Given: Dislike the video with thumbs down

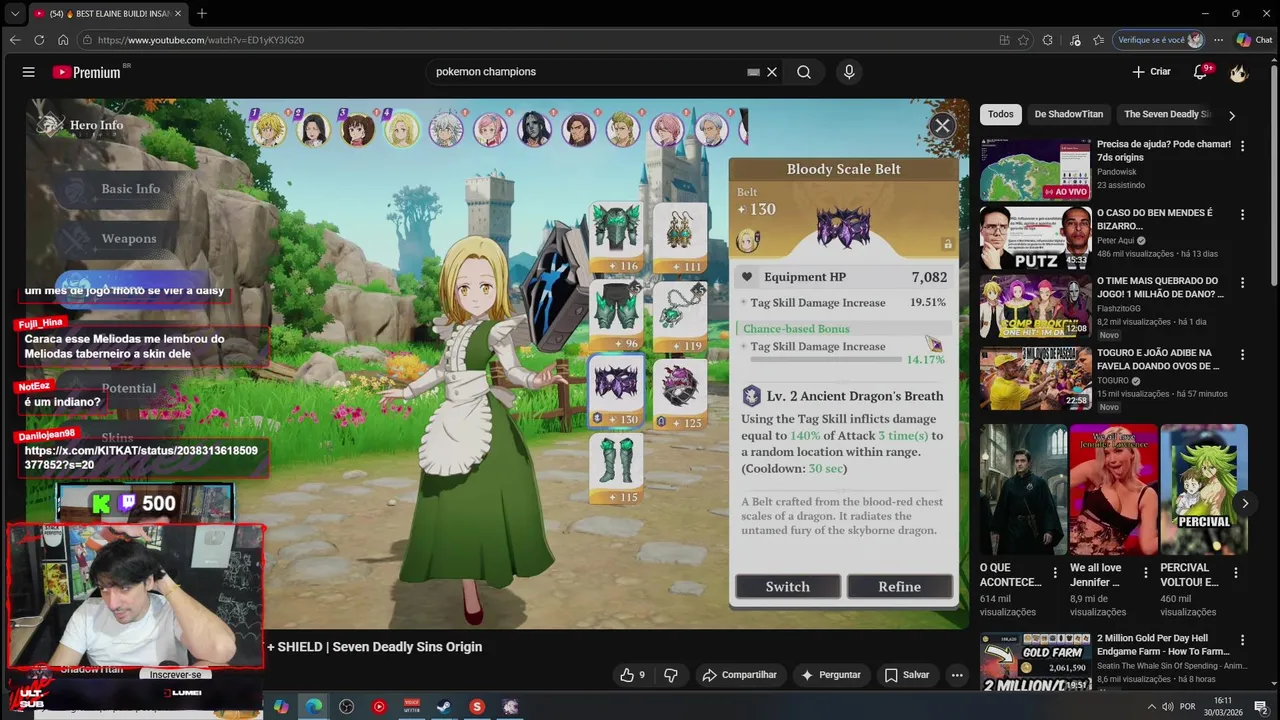Looking at the screenshot, I should [x=671, y=675].
